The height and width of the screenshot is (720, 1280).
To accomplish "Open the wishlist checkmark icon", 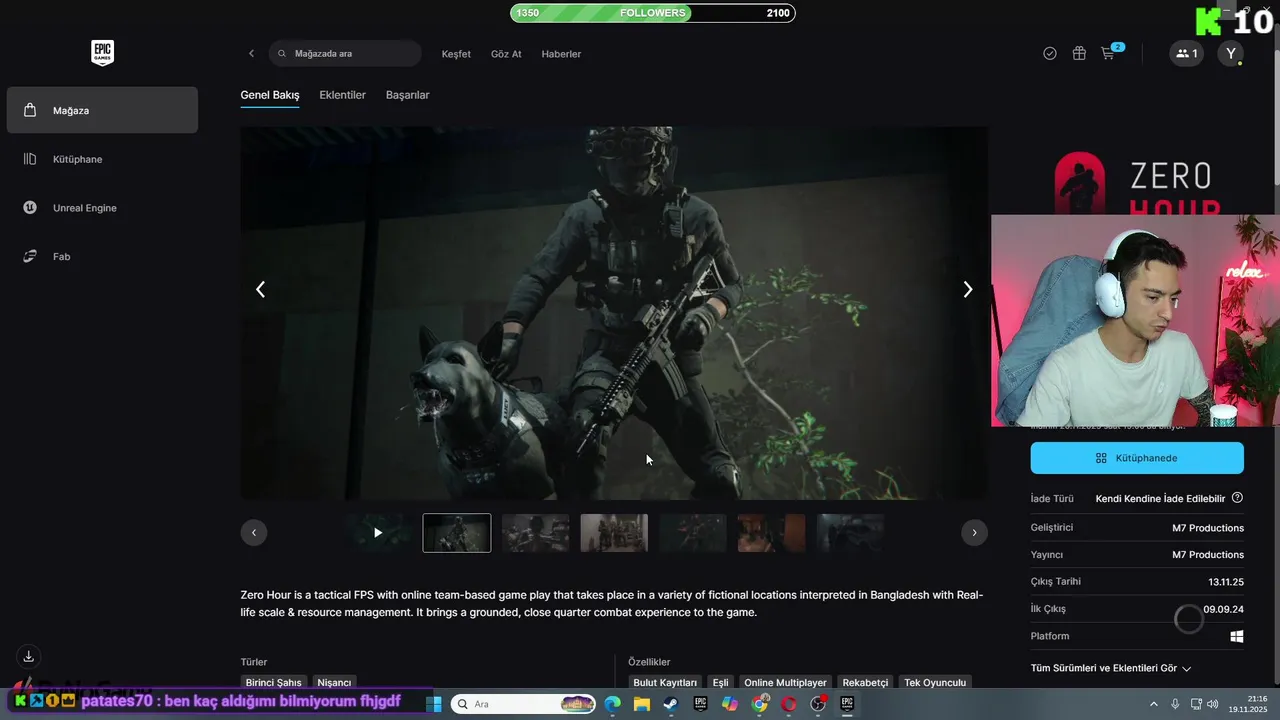I will point(1050,54).
